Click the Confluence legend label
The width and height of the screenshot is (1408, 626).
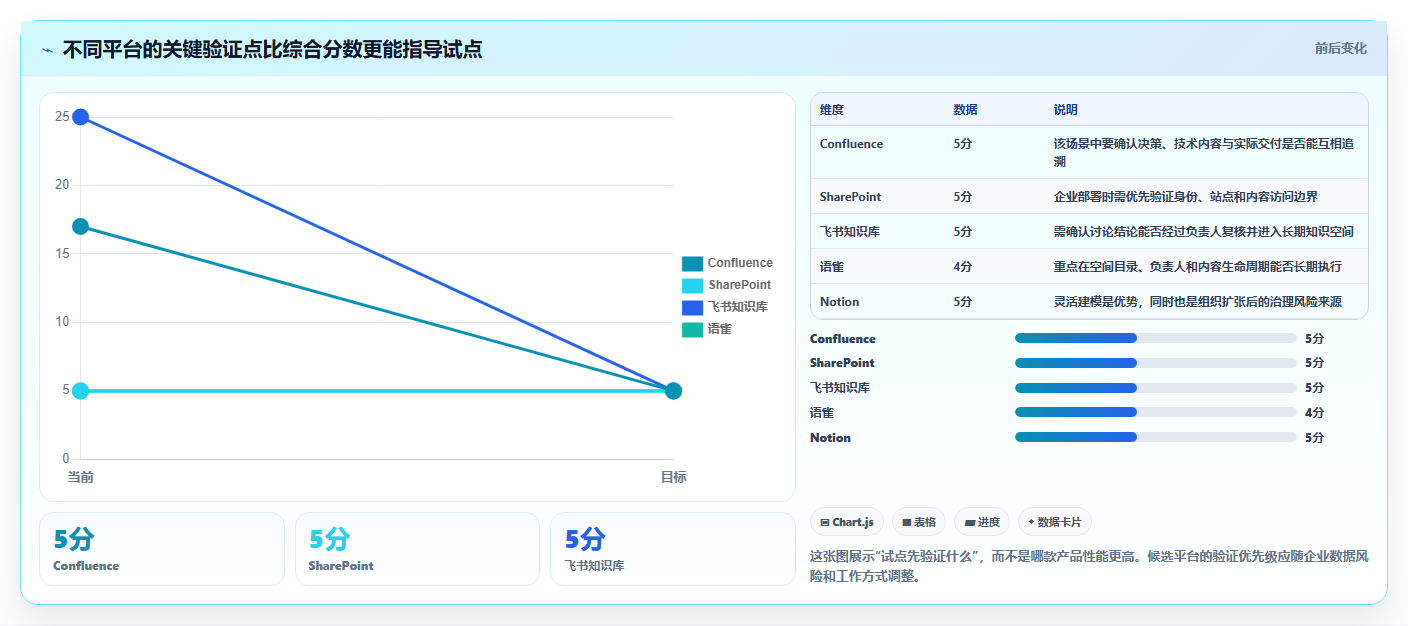pos(740,263)
